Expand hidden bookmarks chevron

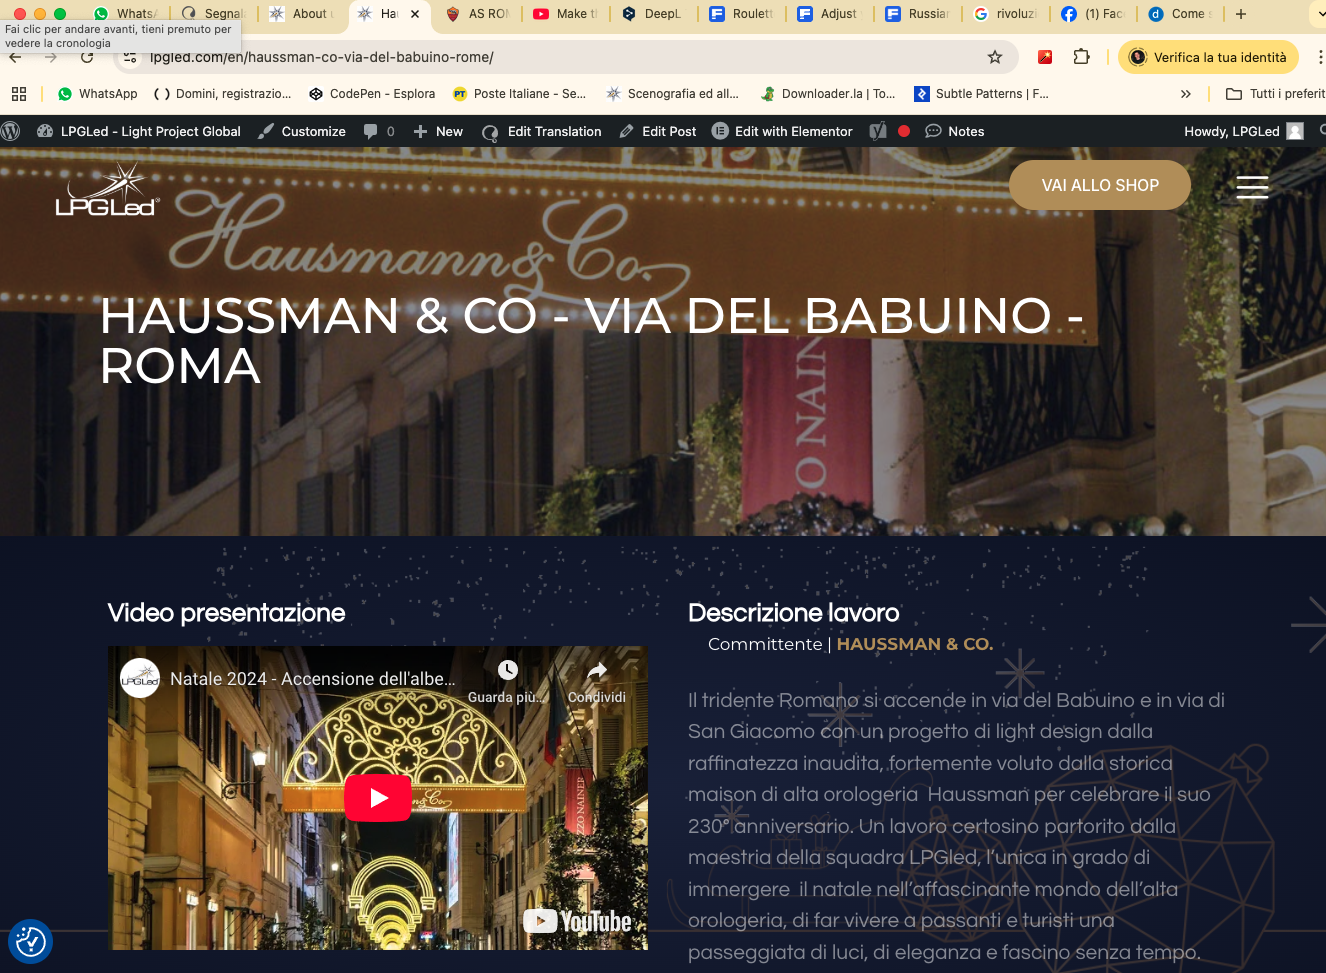coord(1186,94)
